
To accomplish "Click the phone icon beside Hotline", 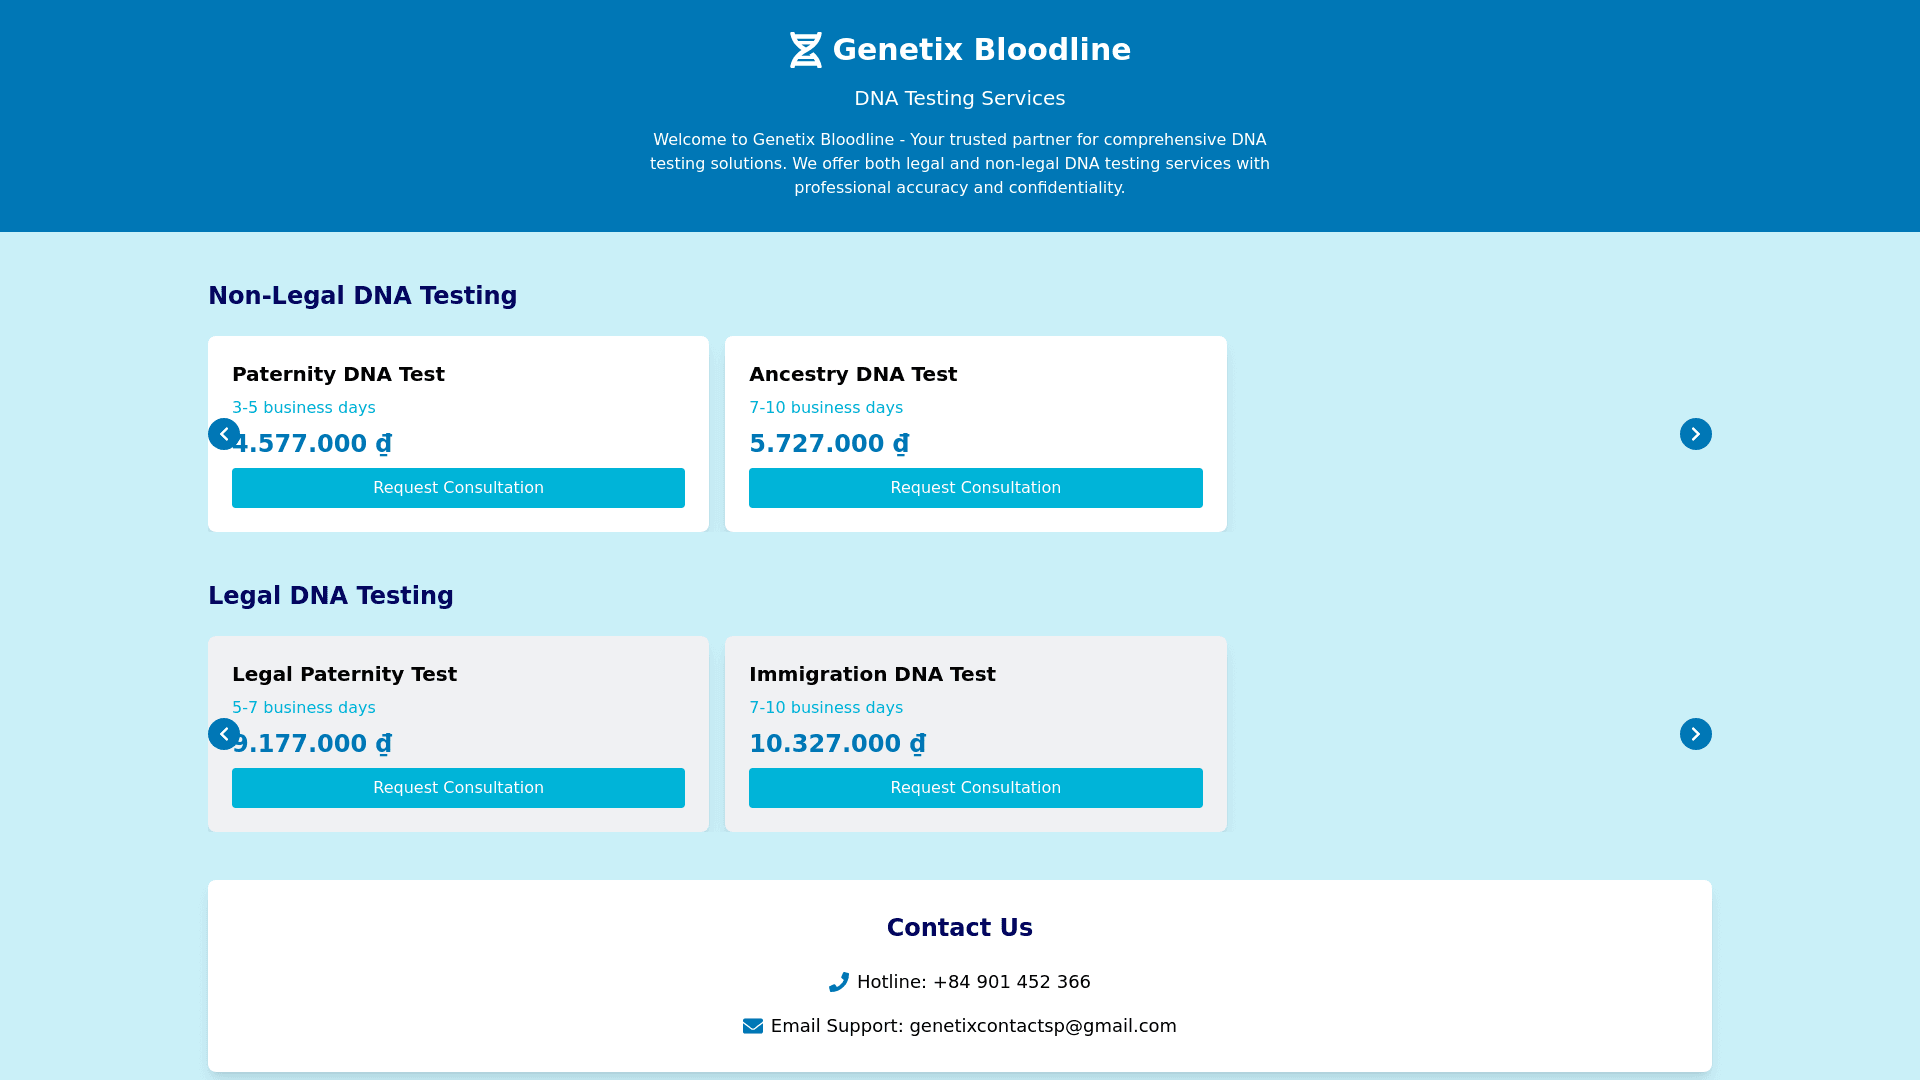I will pos(838,982).
